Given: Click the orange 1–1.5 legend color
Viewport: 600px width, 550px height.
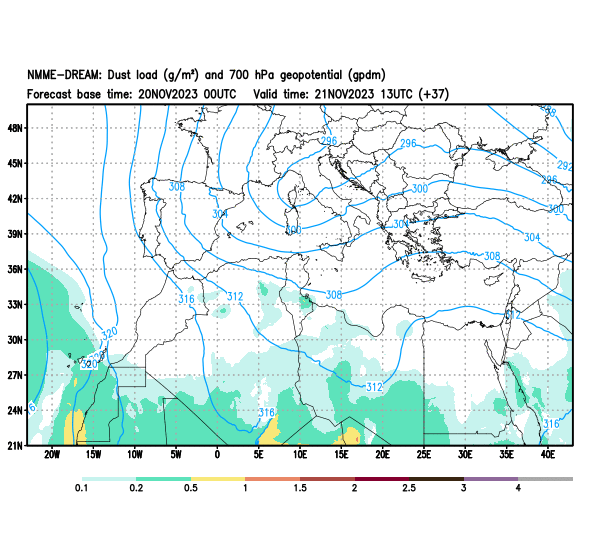Looking at the screenshot, I should pyautogui.click(x=272, y=479).
